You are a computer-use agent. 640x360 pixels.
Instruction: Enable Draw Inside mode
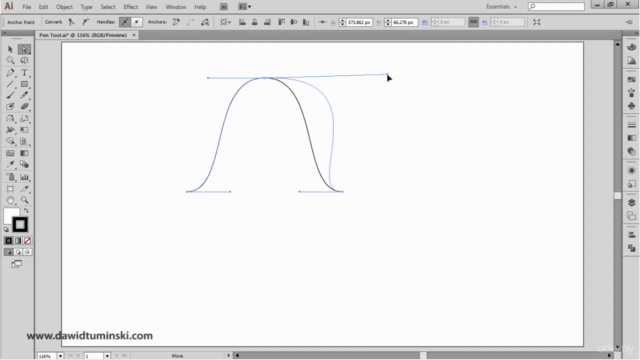click(x=27, y=252)
